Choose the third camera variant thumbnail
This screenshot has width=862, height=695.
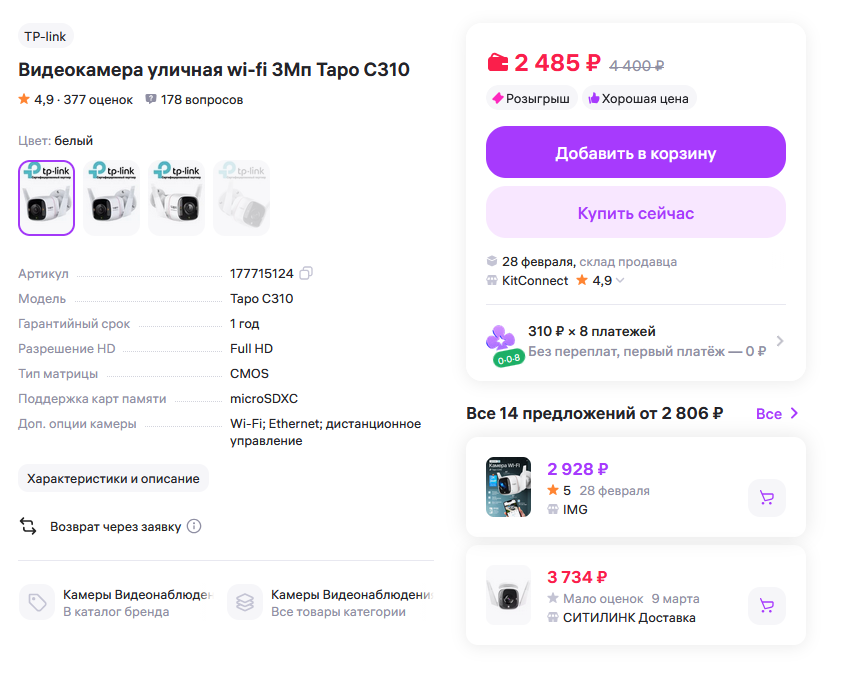point(176,198)
